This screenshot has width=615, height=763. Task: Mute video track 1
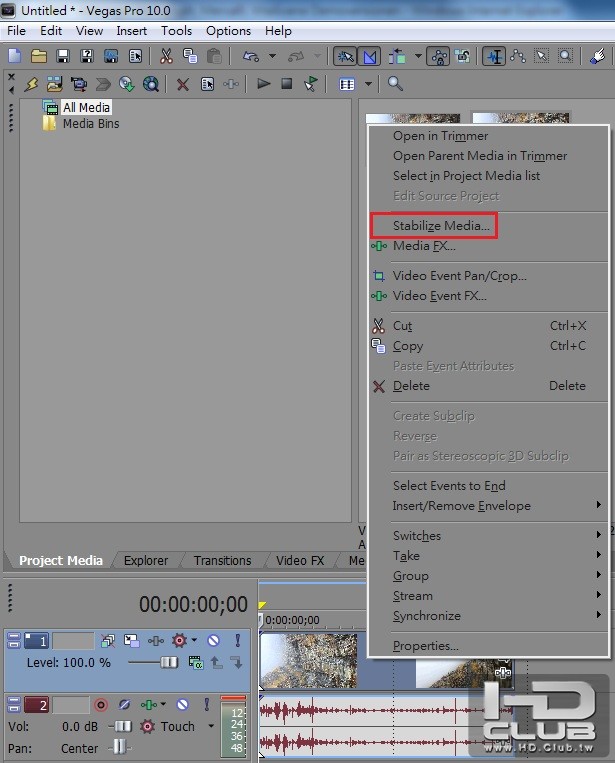tap(213, 640)
